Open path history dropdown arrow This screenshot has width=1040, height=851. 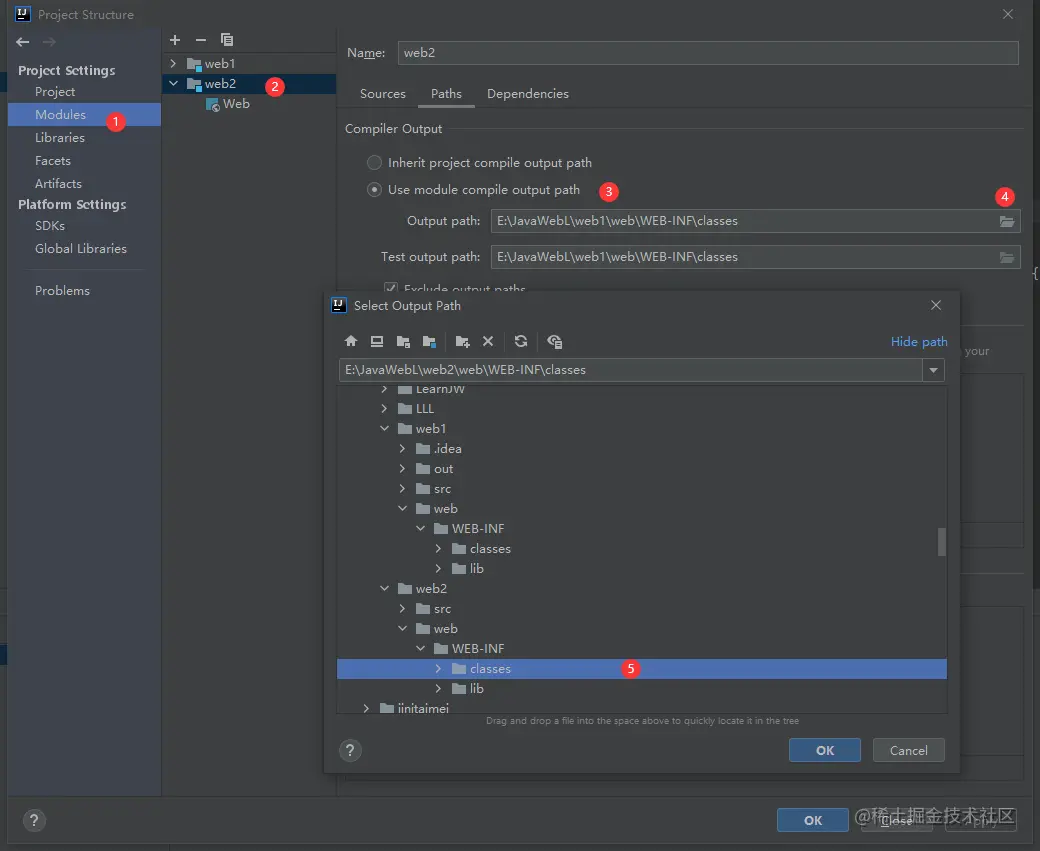pos(933,370)
